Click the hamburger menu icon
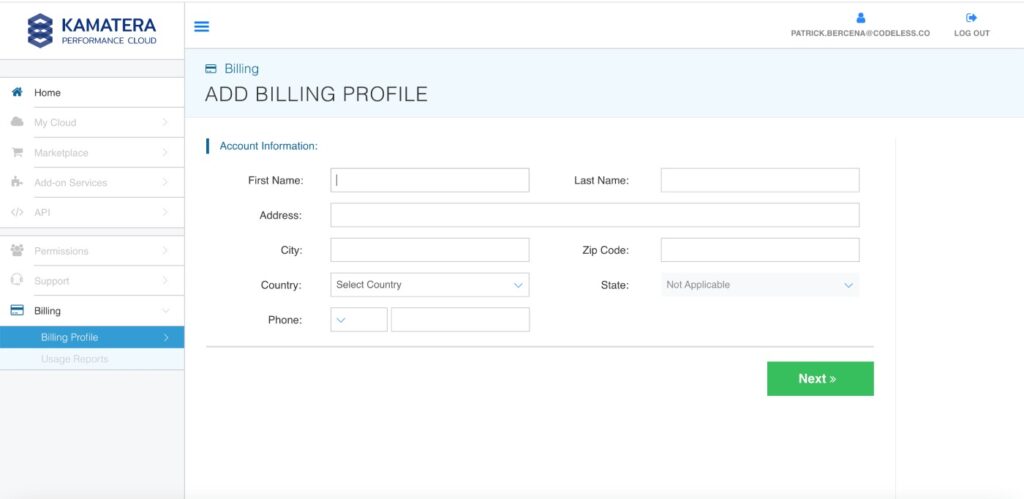Image resolution: width=1024 pixels, height=499 pixels. (201, 27)
